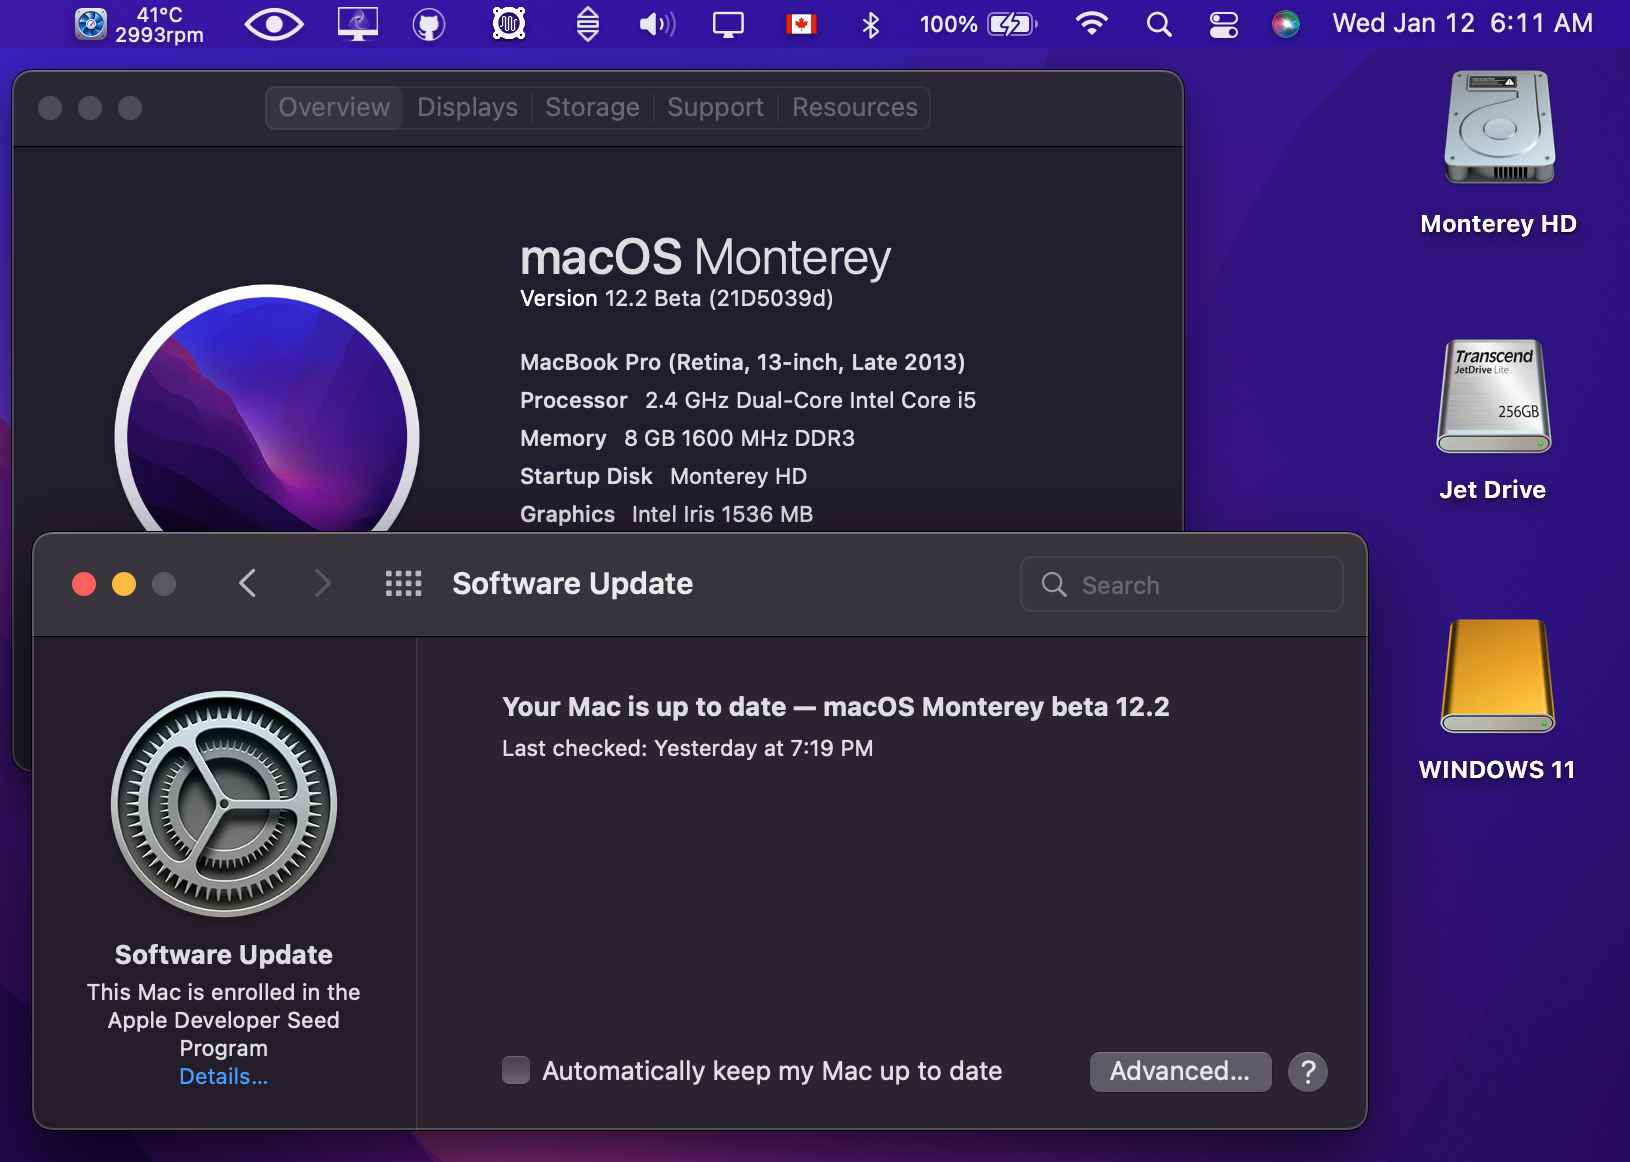Open the Advanced… options
The width and height of the screenshot is (1630, 1162).
click(1180, 1071)
